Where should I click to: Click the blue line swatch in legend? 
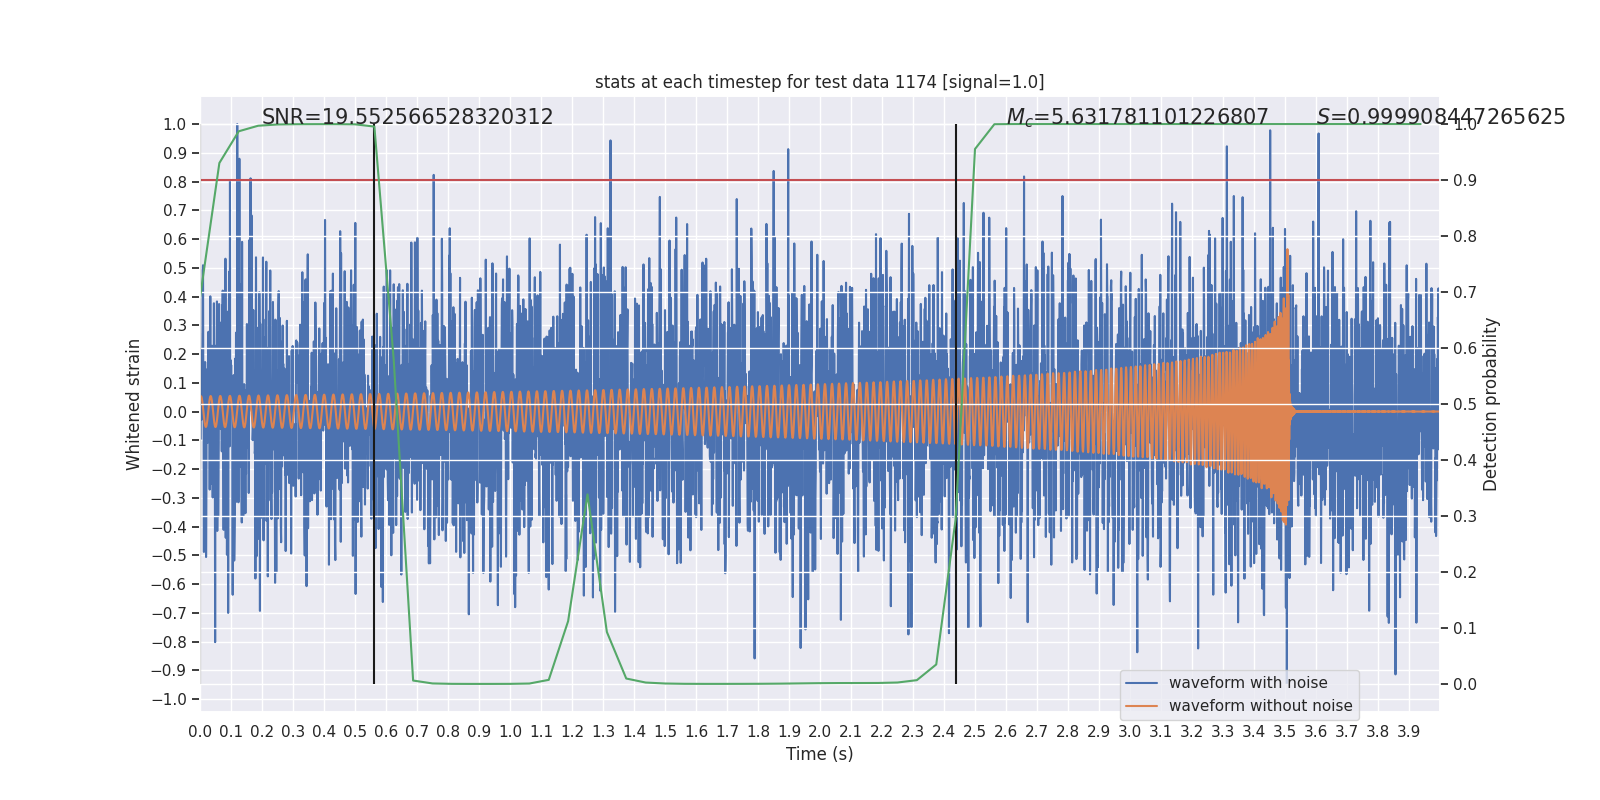pyautogui.click(x=1141, y=683)
